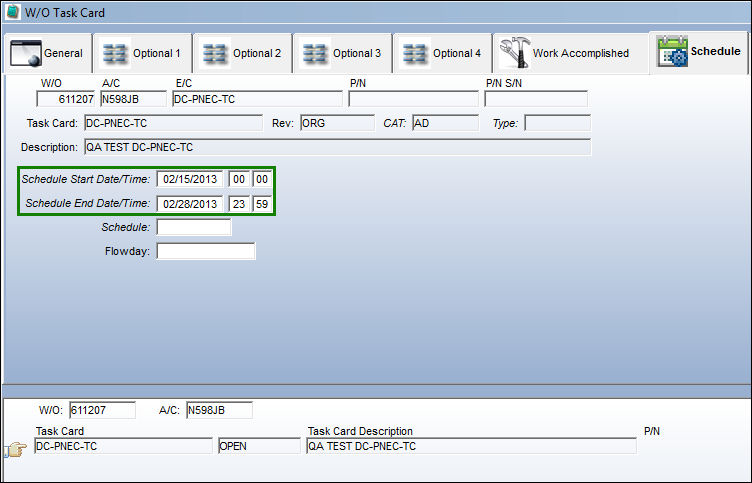Image resolution: width=752 pixels, height=483 pixels.
Task: Switch to the Optional 3 tab
Action: coord(342,53)
